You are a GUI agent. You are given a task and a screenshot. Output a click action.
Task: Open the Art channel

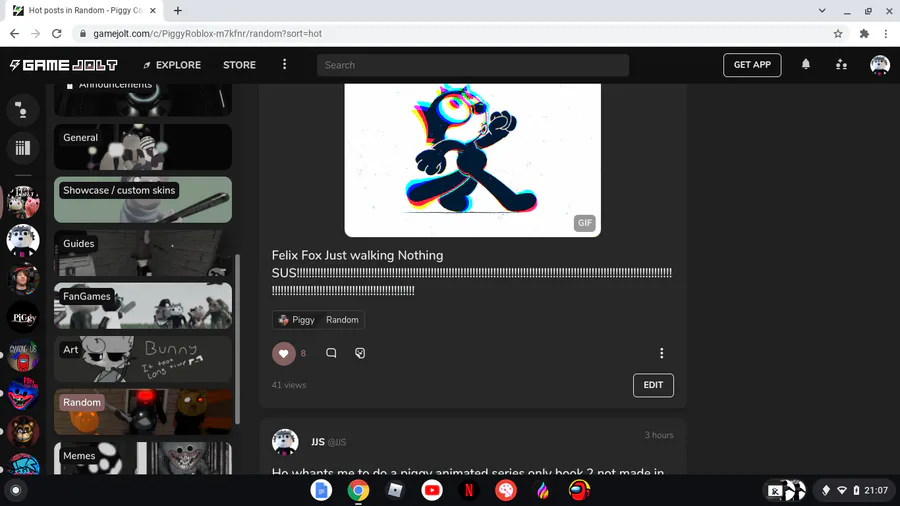click(x=143, y=359)
